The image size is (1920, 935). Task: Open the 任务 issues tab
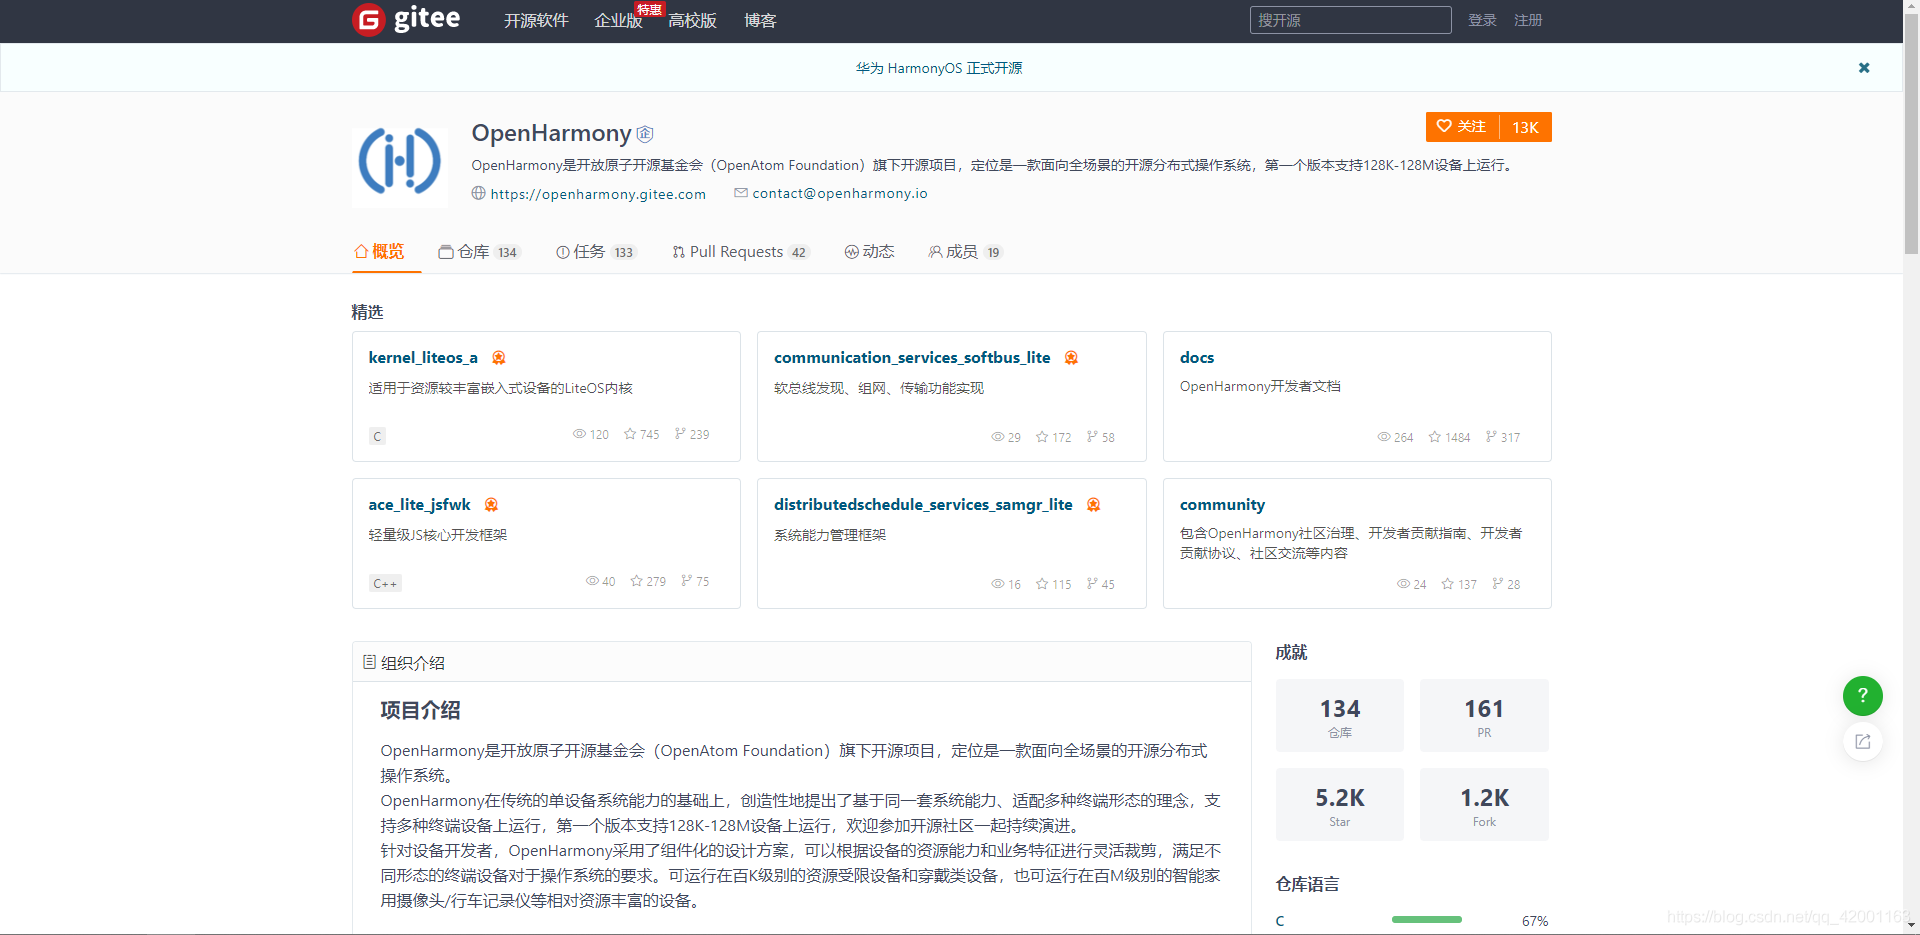(596, 252)
